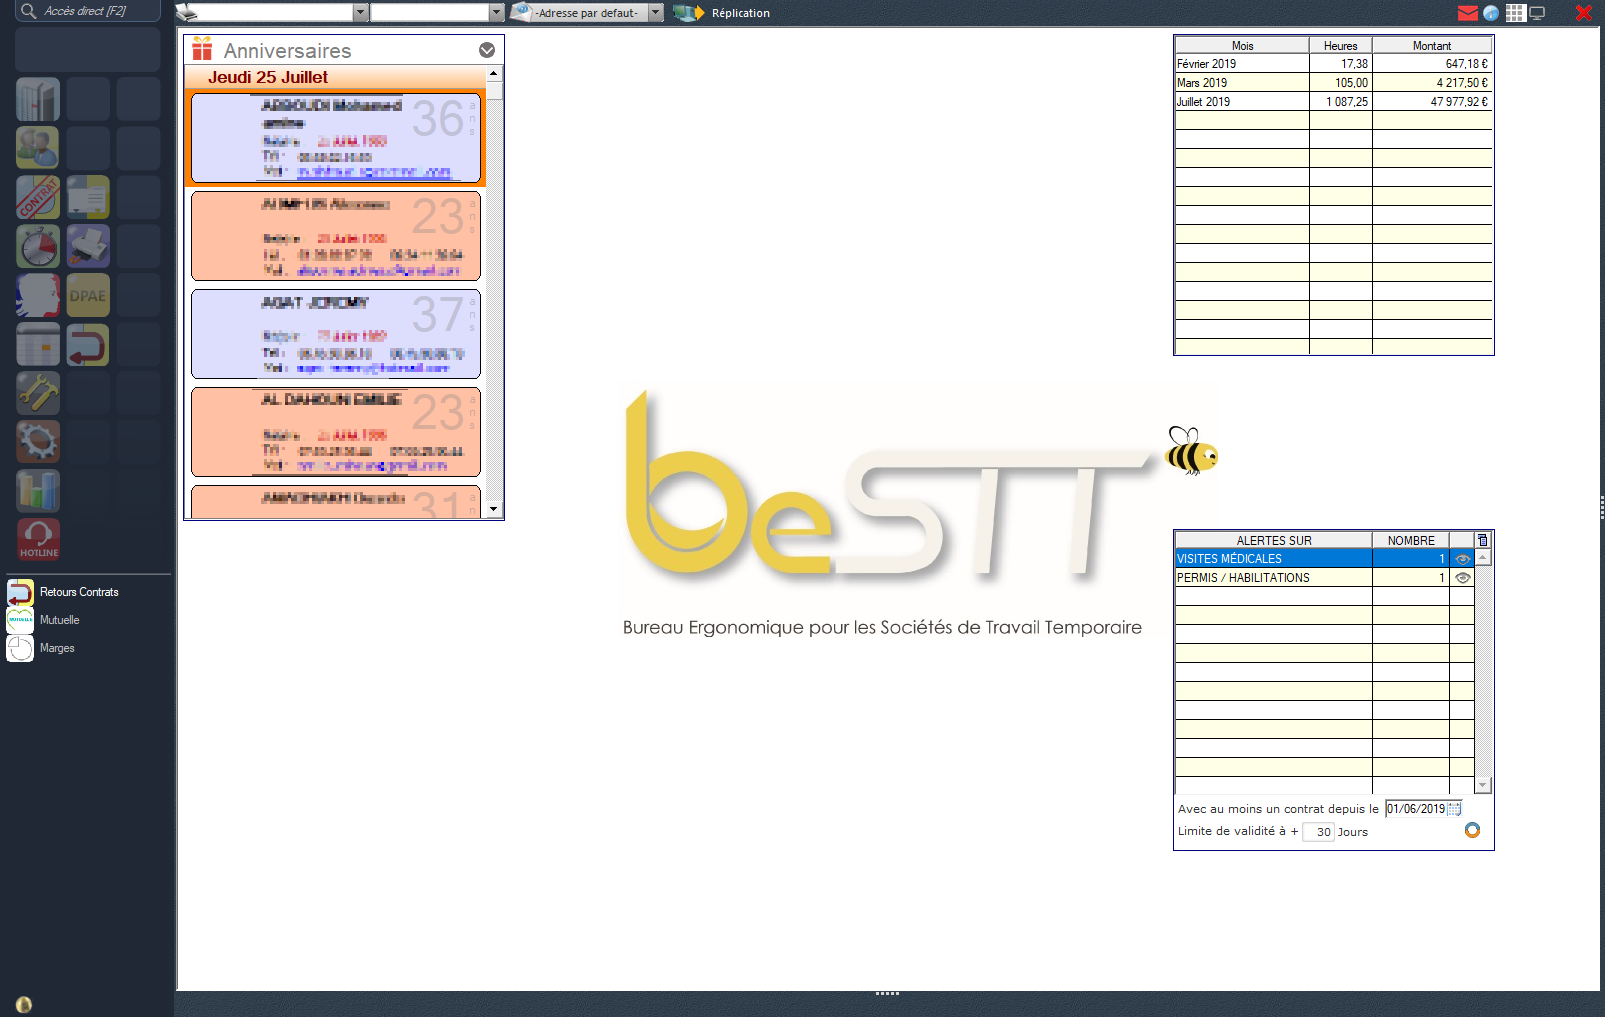Click the NOMBRE column header

click(x=1411, y=540)
